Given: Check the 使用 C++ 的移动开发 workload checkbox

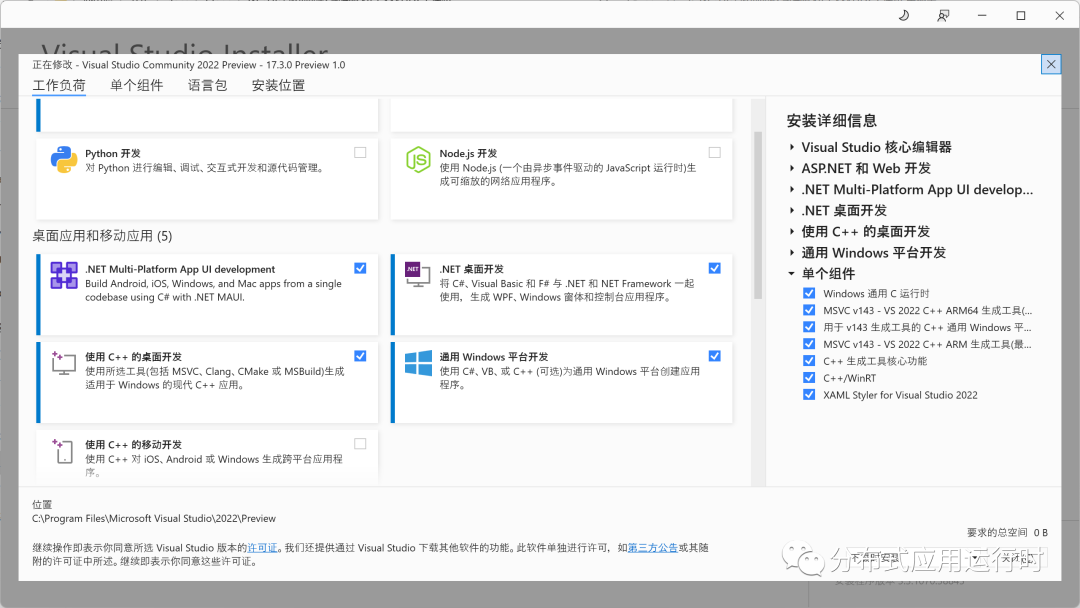Looking at the screenshot, I should 360,444.
